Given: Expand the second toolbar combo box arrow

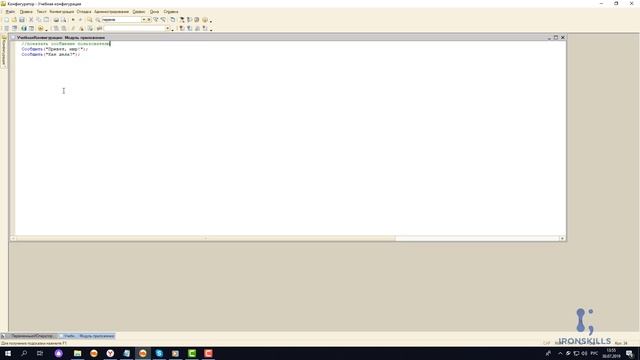Looking at the screenshot, I should (167, 28).
